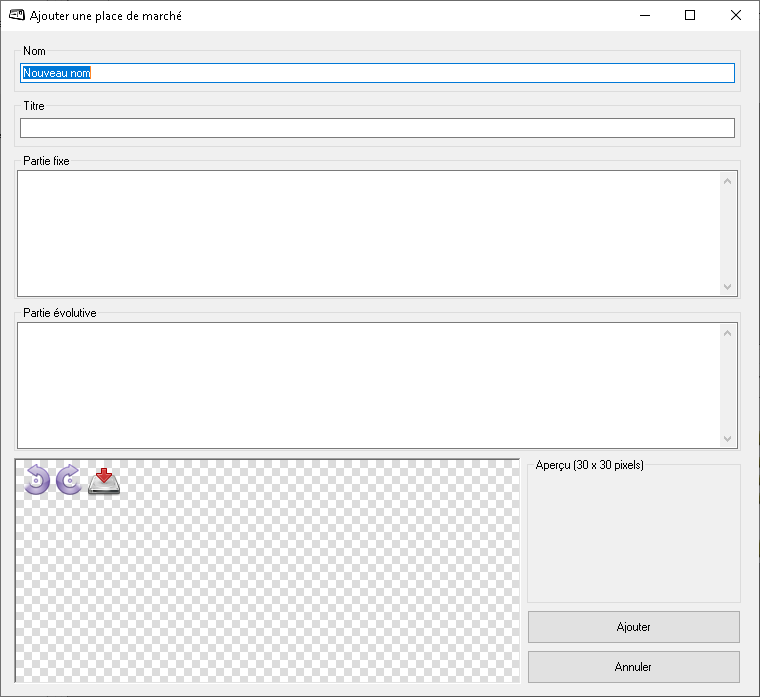Click the rotate left (counterclockwise) icon
This screenshot has width=760, height=697.
[x=37, y=480]
